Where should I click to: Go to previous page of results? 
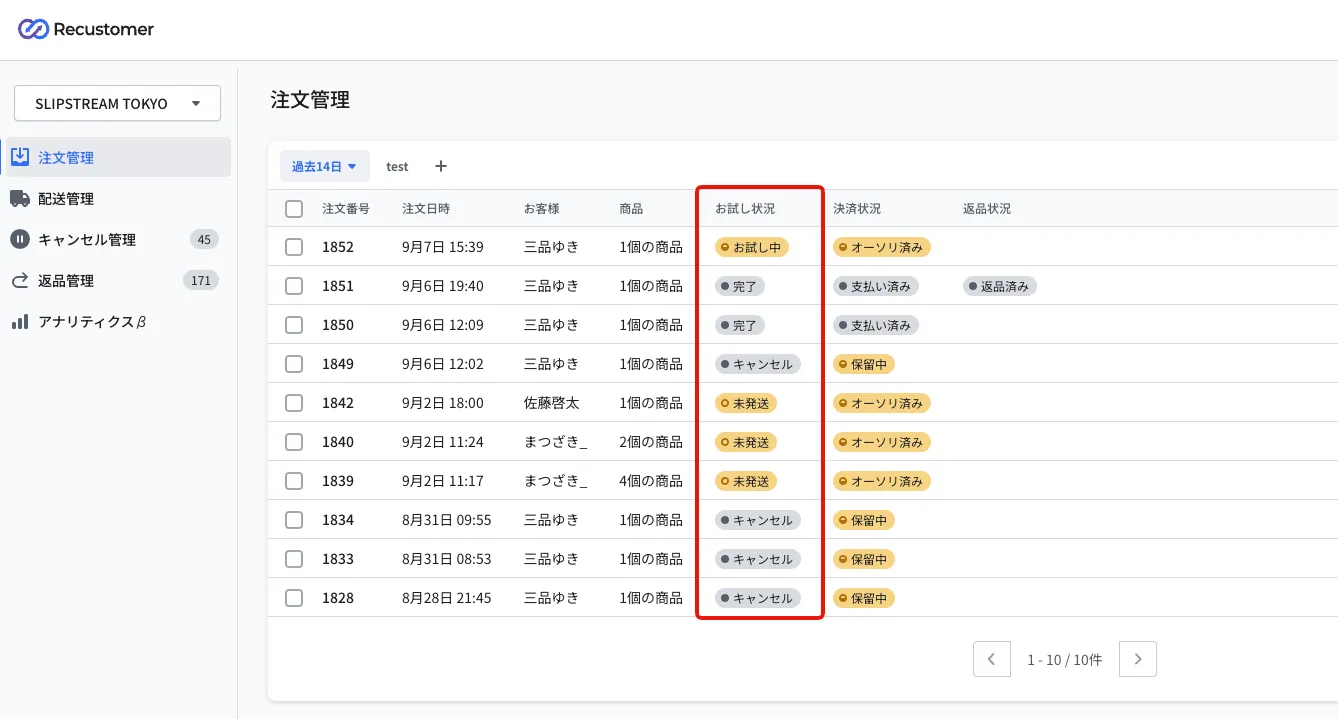pyautogui.click(x=992, y=659)
